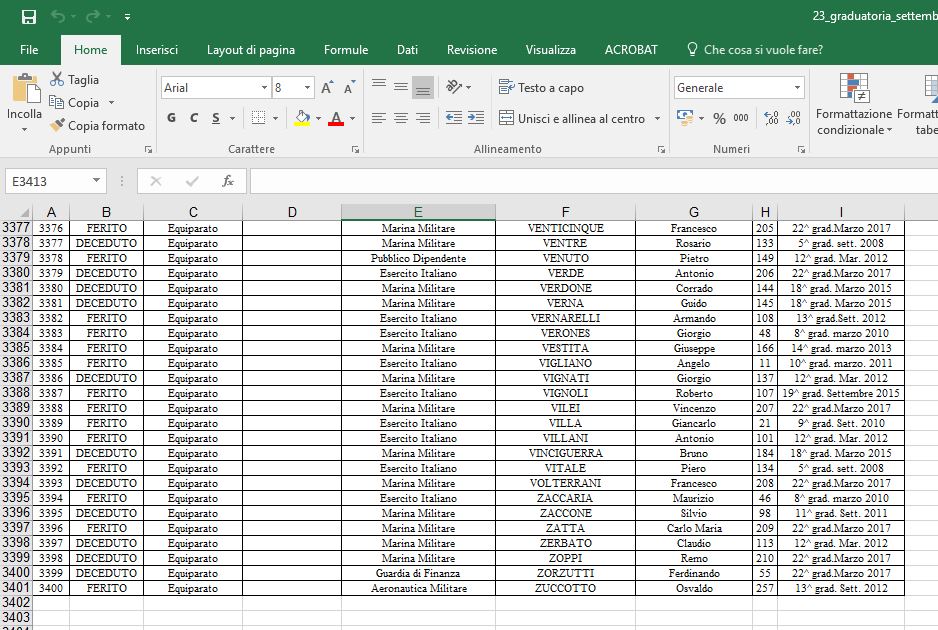Image resolution: width=938 pixels, height=630 pixels.
Task: Decrease font size
Action: 350,88
